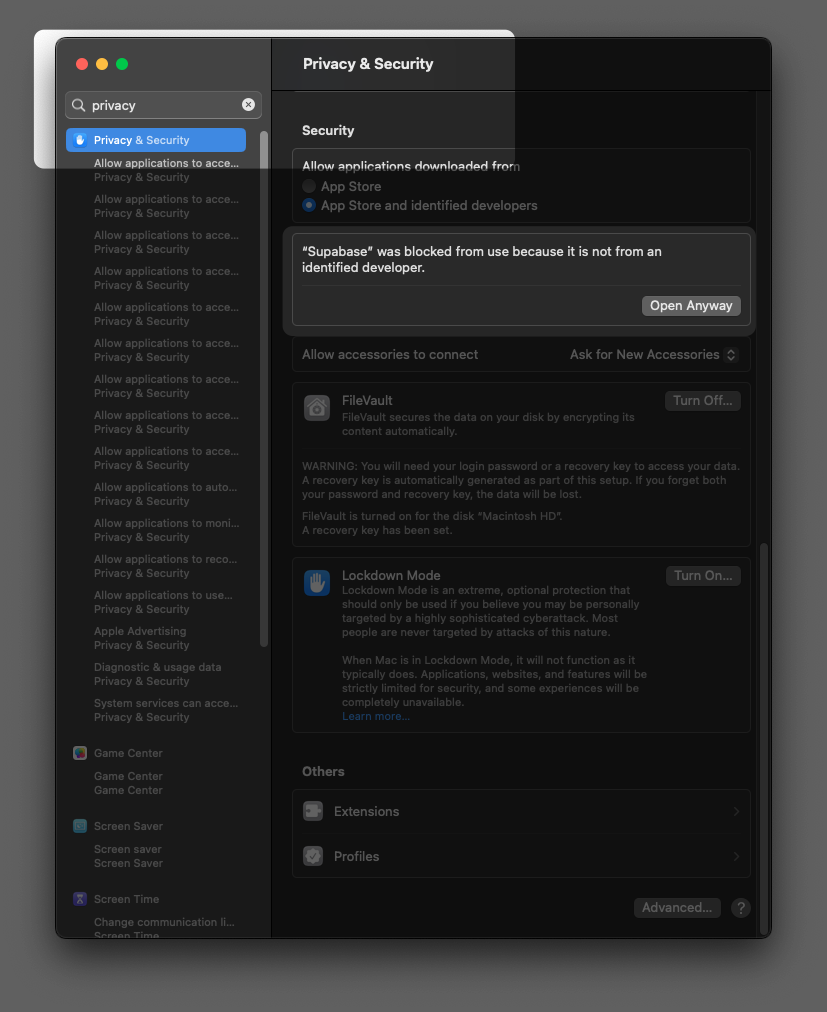Screen dimensions: 827x1012
Task: Click the Allow accessories to connect label
Action: tap(390, 354)
